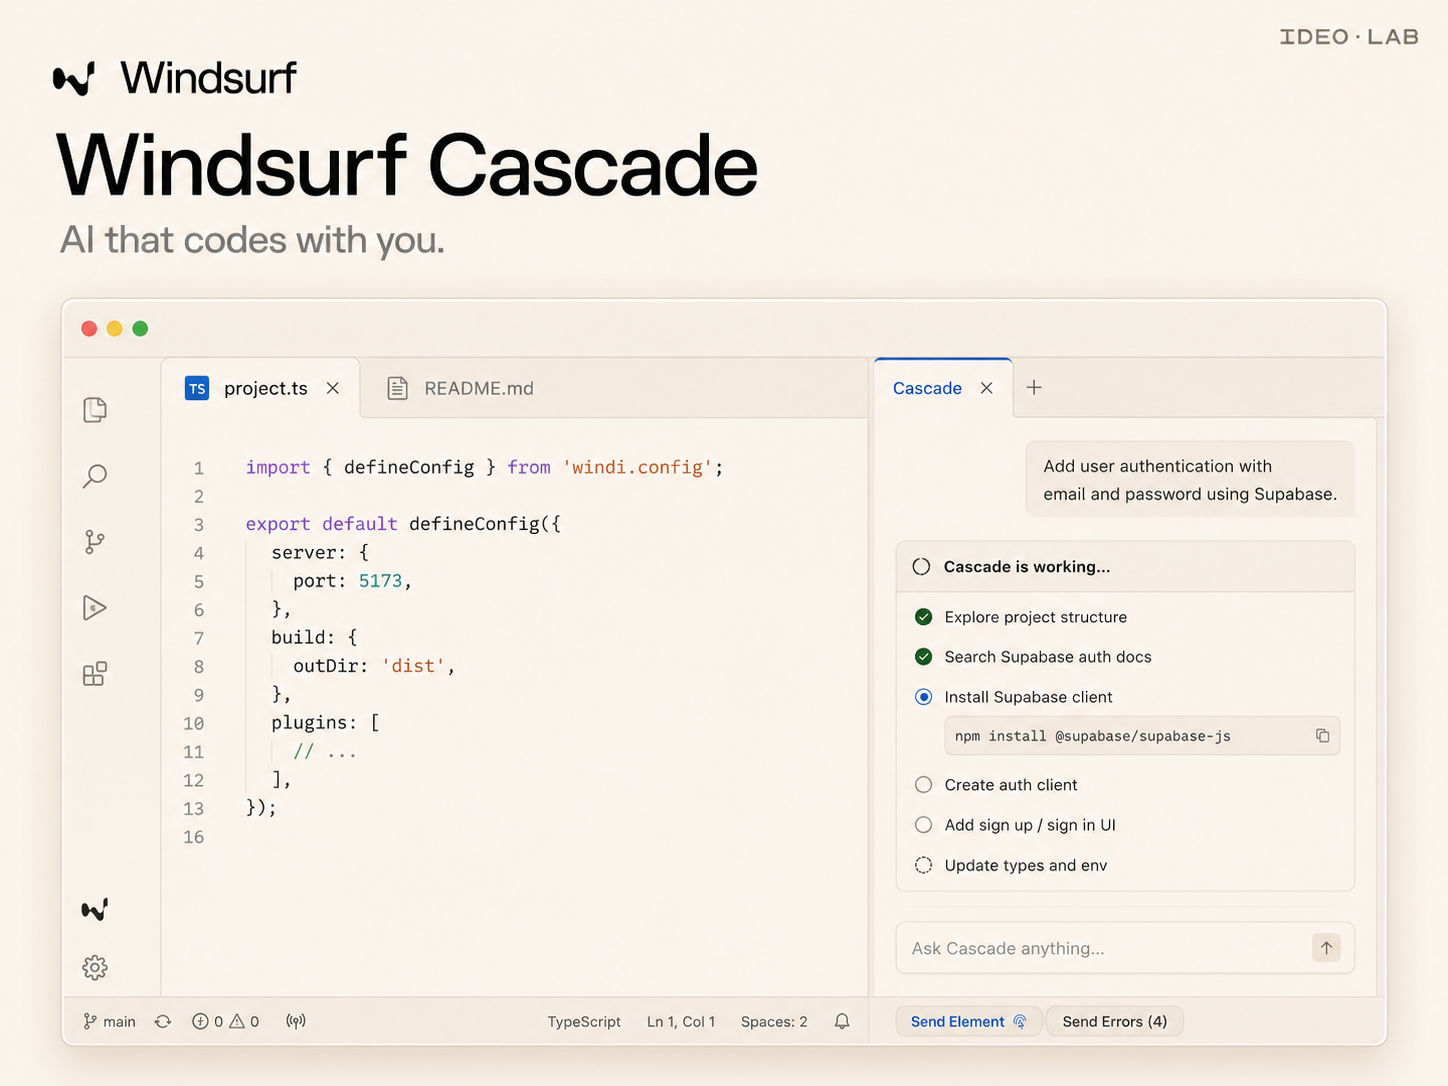The image size is (1448, 1086).
Task: Open notifications bell in status bar
Action: pos(842,1021)
